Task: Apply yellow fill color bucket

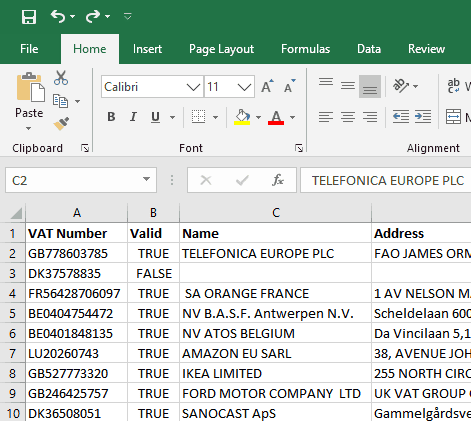Action: tap(242, 117)
